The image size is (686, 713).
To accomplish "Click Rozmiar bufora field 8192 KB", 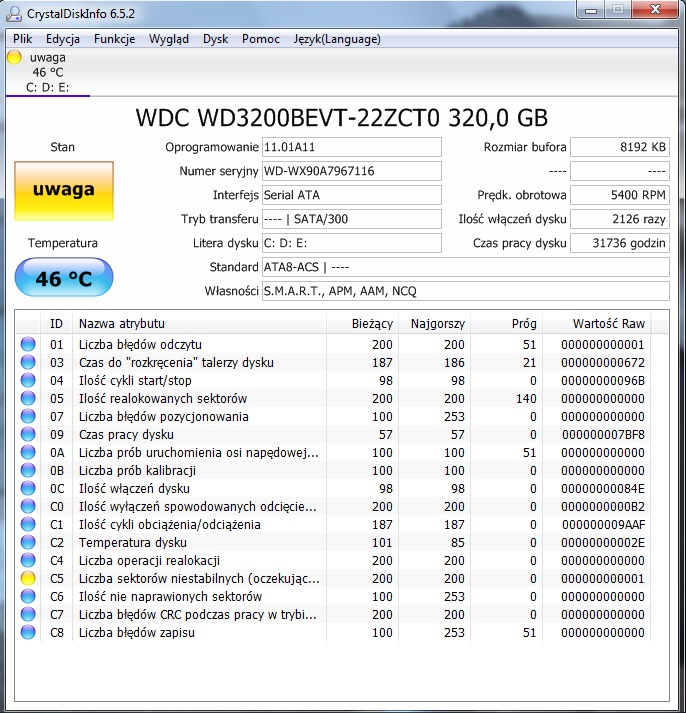I will [x=620, y=147].
